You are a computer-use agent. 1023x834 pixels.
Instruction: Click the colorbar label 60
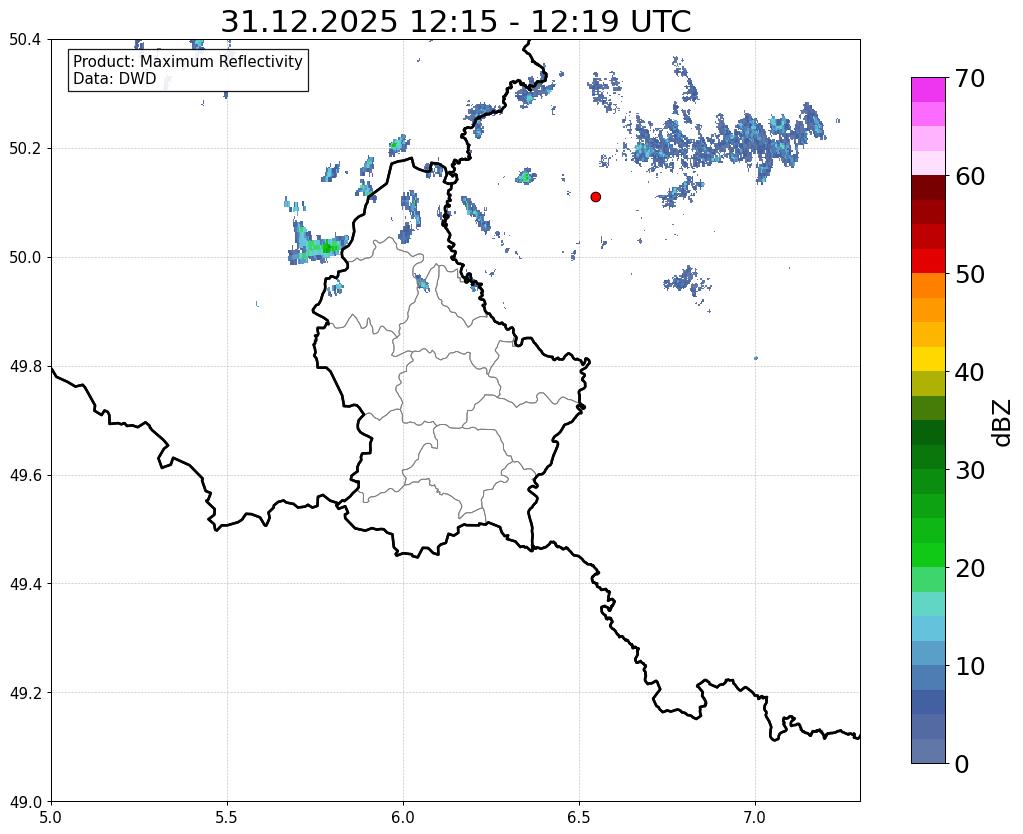point(970,176)
